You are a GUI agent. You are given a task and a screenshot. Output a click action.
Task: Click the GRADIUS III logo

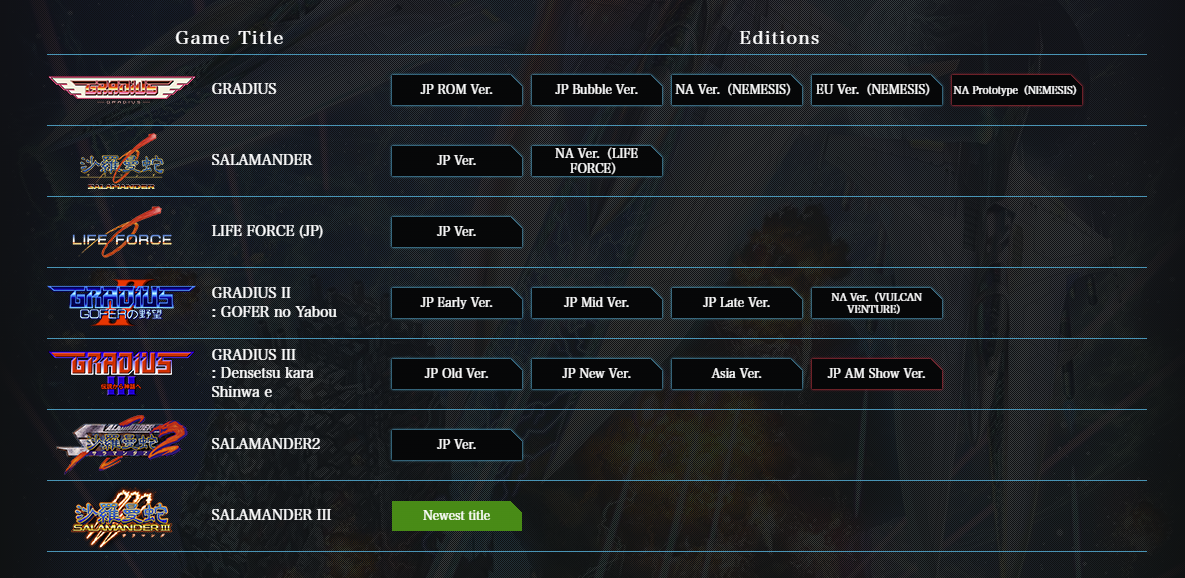click(x=122, y=373)
